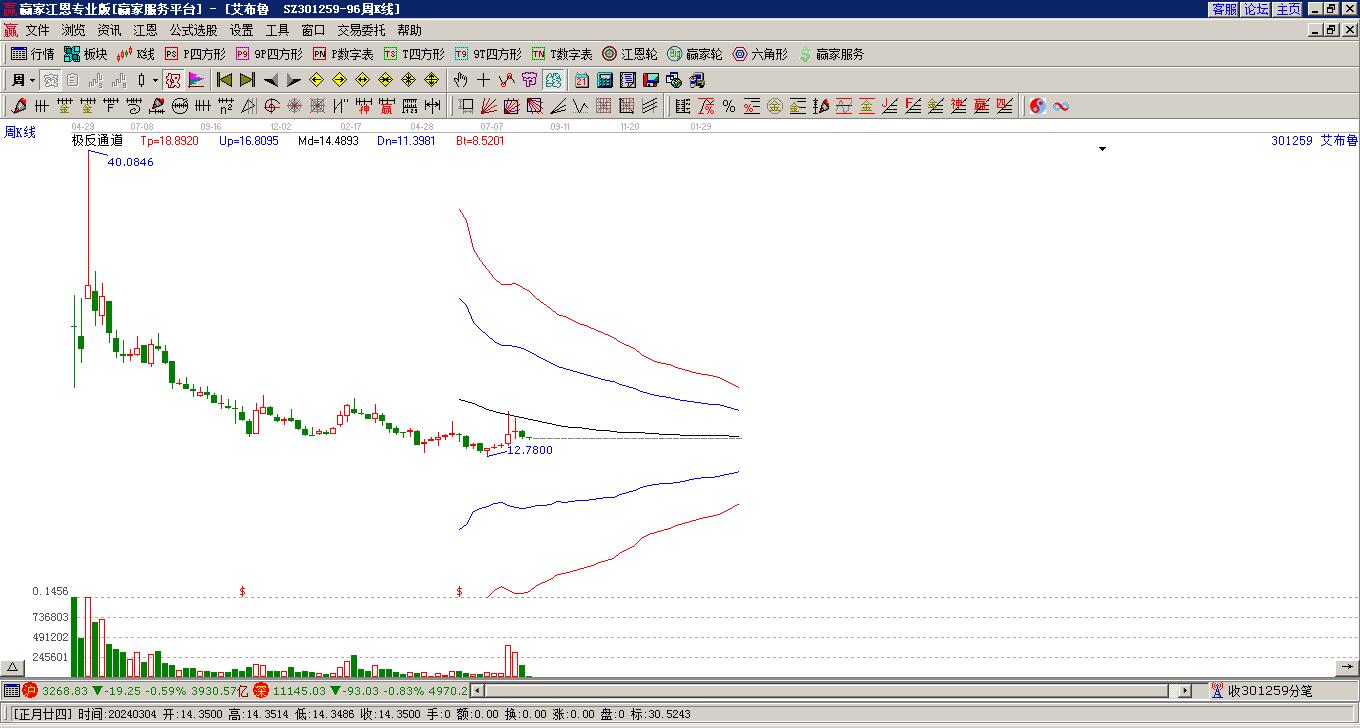This screenshot has width=1360, height=728.
Task: Open the 六角形 hexagon tool
Action: [760, 54]
